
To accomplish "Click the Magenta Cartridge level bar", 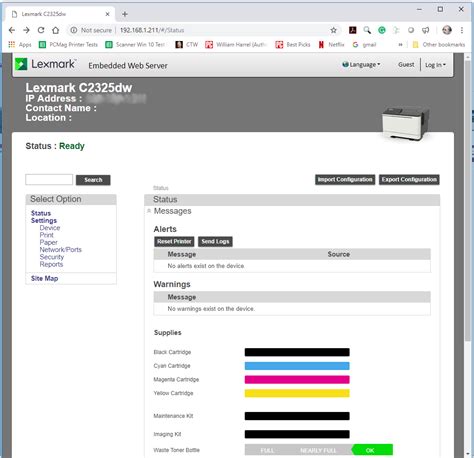I will 297,380.
